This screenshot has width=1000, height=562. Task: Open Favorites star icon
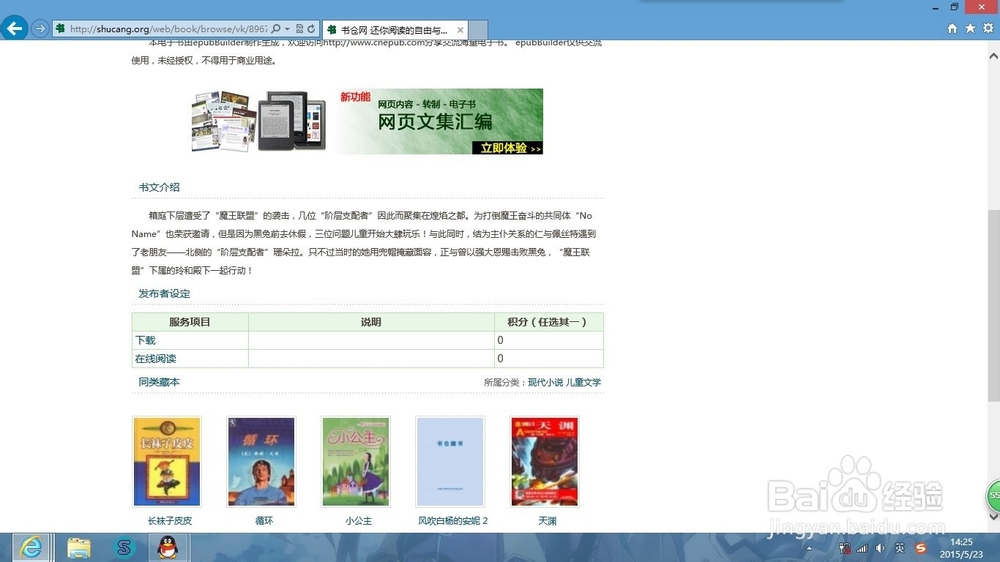pyautogui.click(x=970, y=28)
